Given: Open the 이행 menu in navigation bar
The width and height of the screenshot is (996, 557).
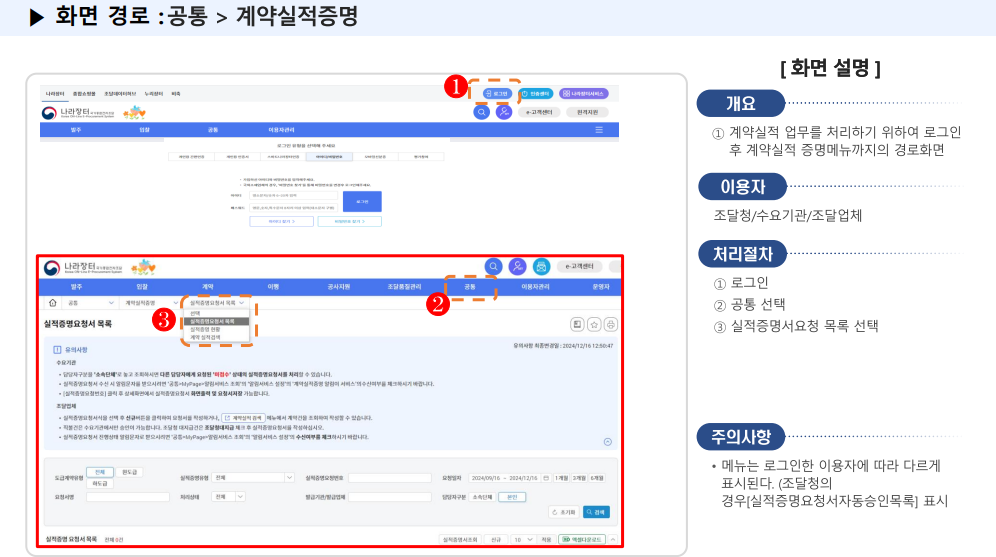Looking at the screenshot, I should (273, 287).
